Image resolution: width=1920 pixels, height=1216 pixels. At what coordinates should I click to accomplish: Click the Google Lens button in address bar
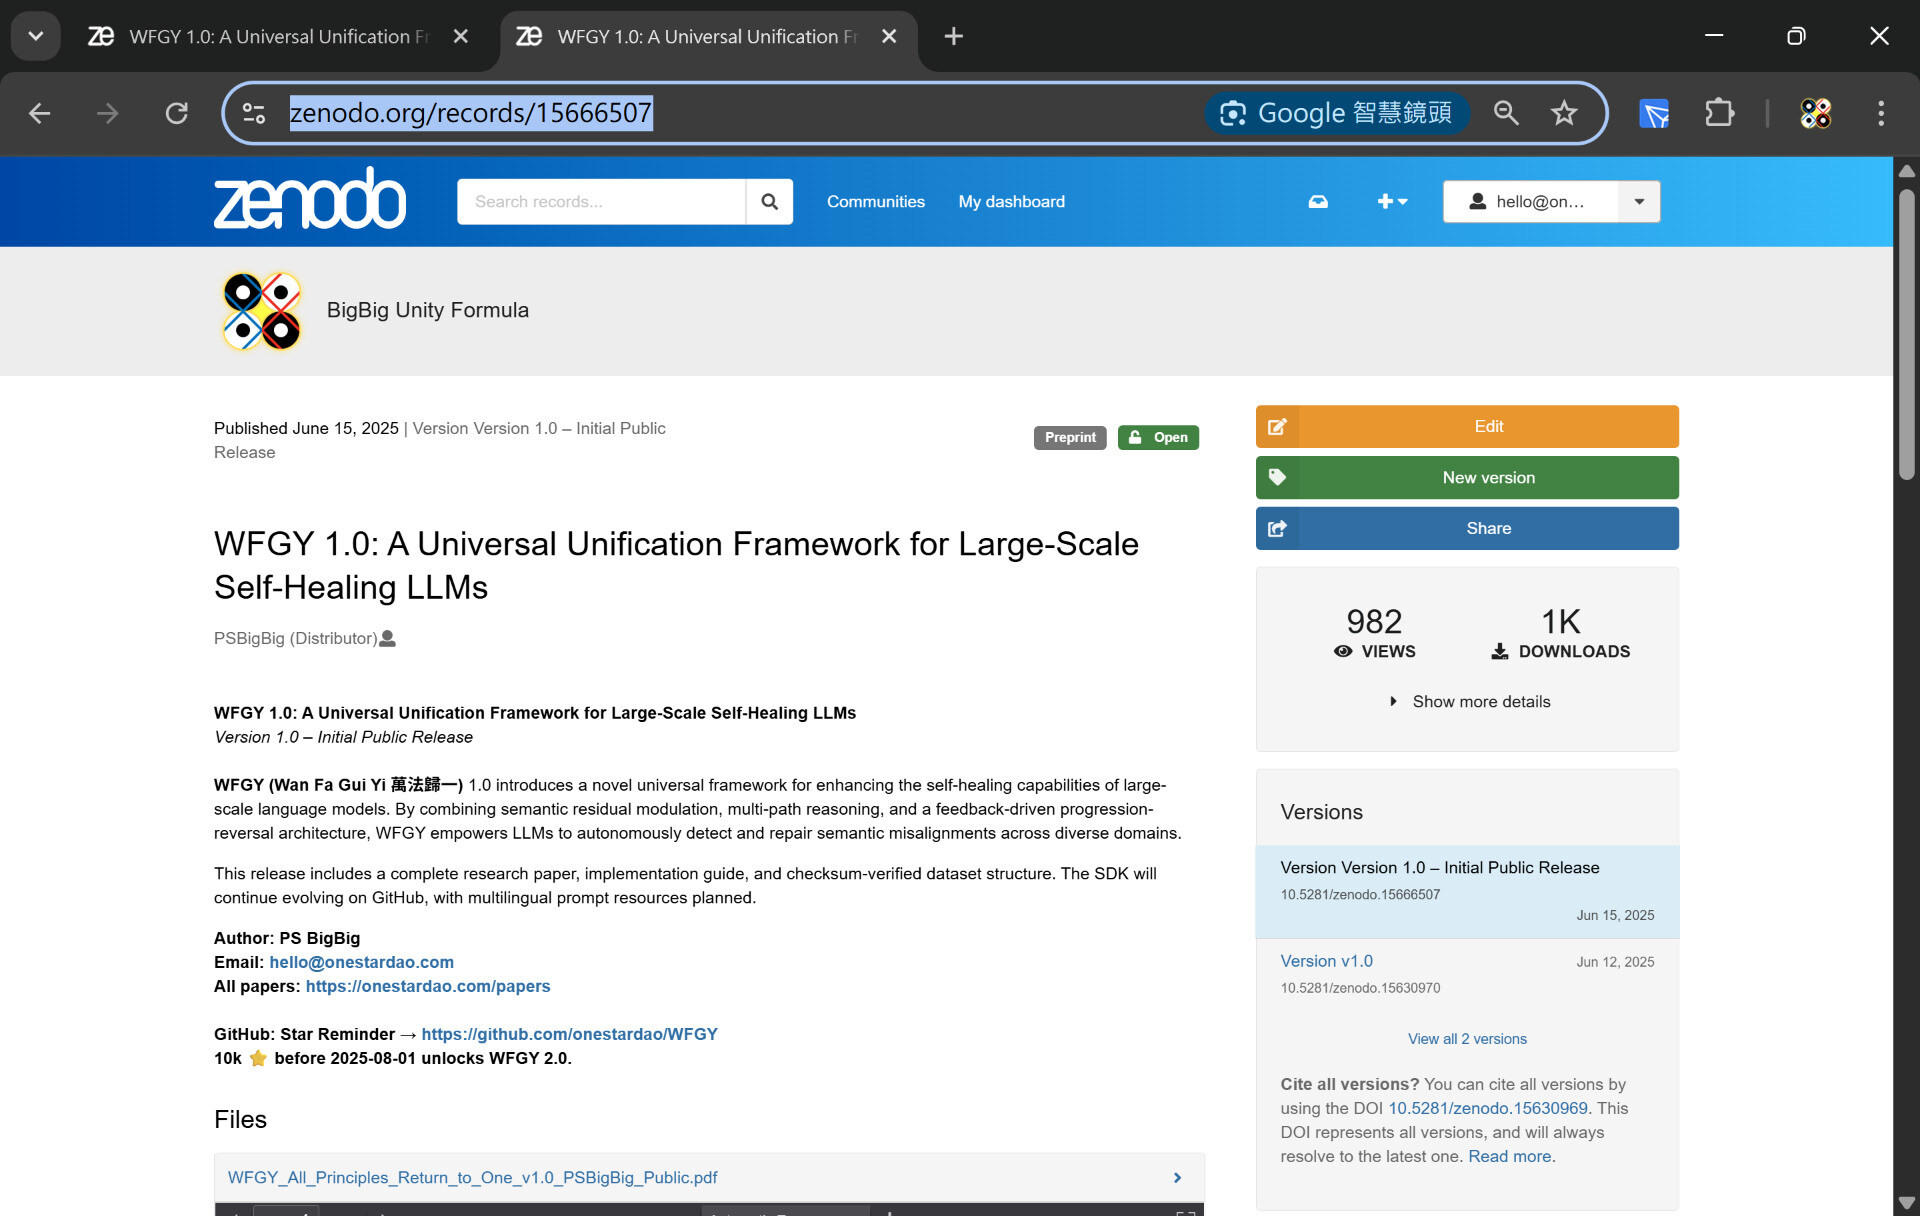click(x=1337, y=113)
